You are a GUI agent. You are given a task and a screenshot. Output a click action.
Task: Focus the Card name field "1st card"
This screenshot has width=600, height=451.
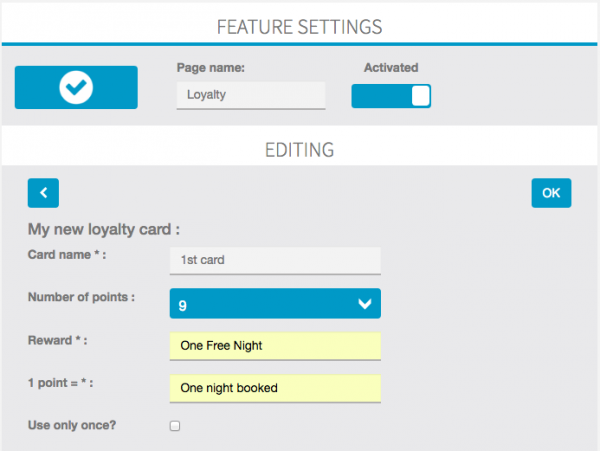click(x=275, y=261)
